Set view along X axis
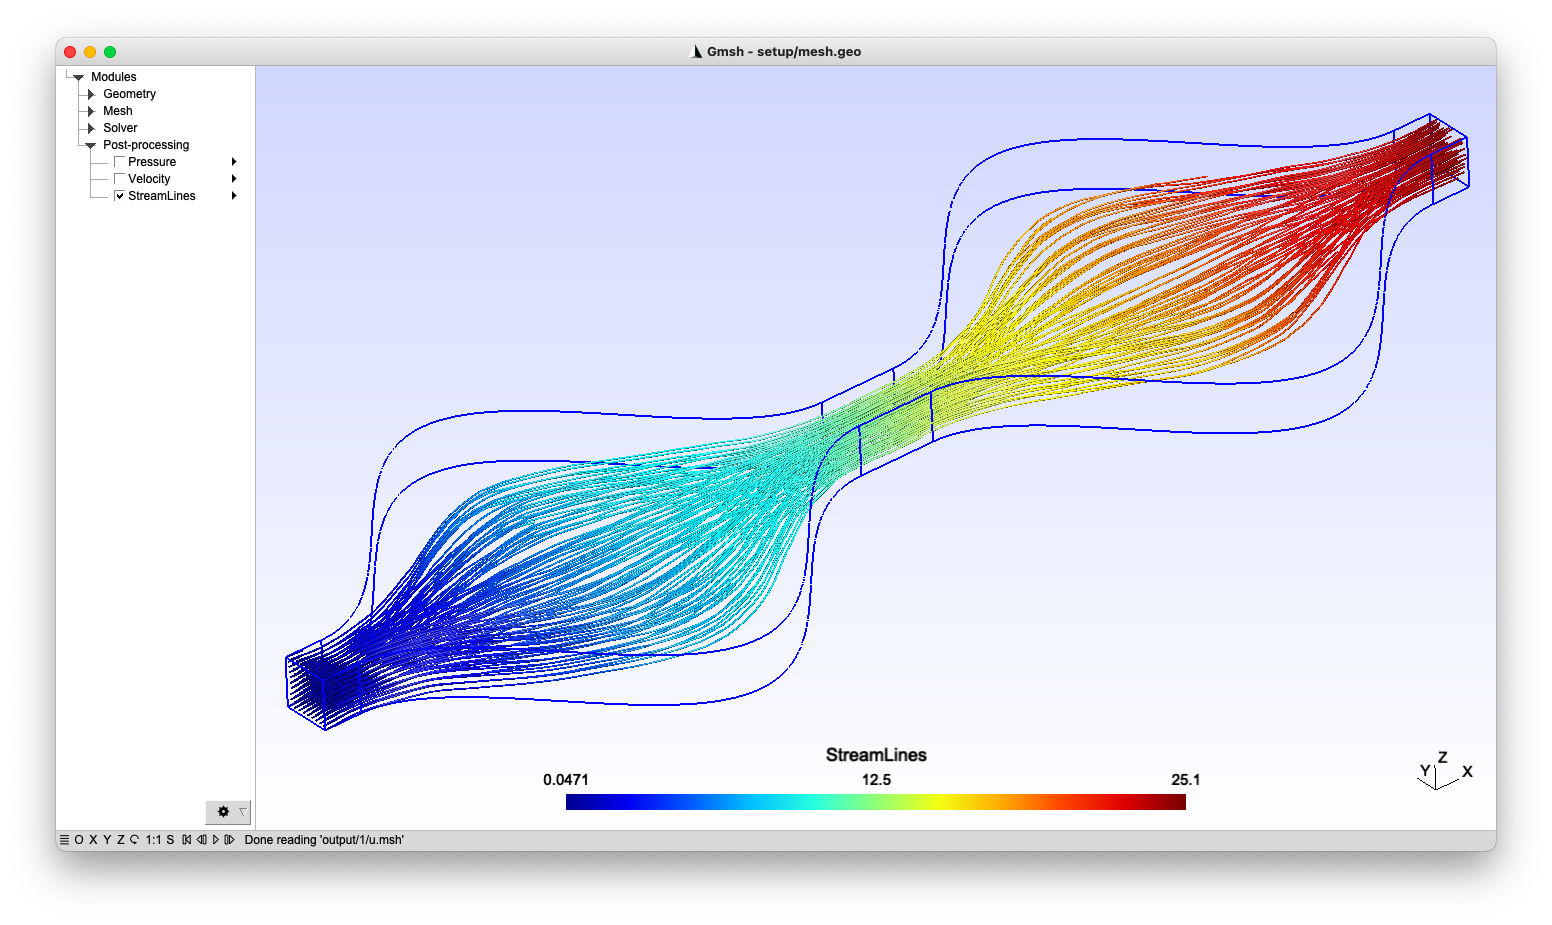Screen dimensions: 1552x925 point(93,840)
